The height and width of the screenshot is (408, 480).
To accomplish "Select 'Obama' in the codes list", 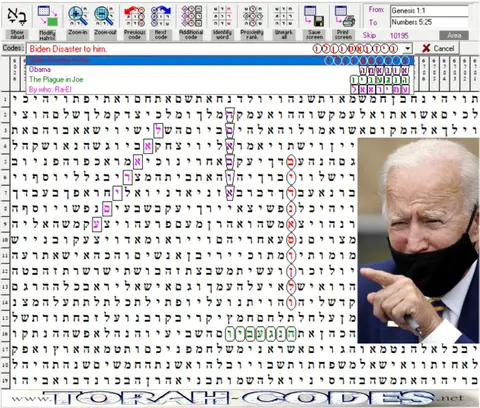I will [x=220, y=70].
